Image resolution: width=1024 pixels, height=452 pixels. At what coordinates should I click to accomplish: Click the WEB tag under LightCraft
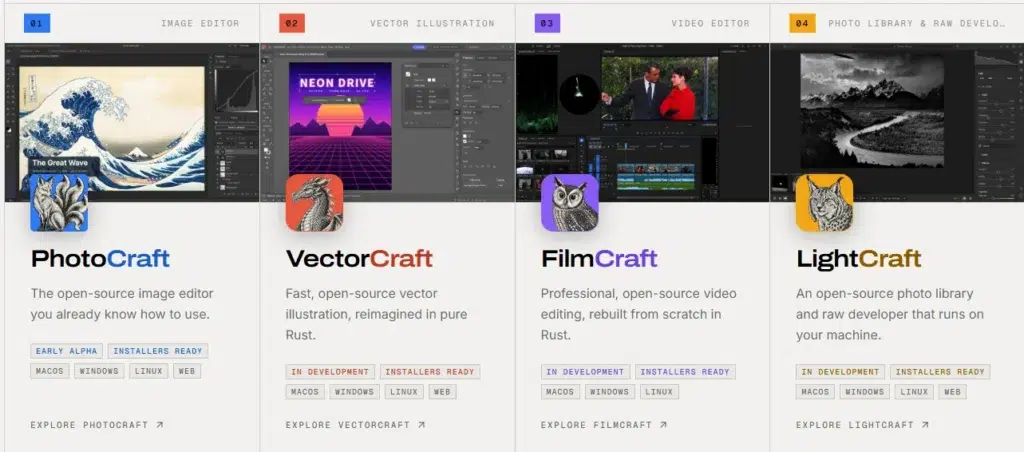point(952,392)
